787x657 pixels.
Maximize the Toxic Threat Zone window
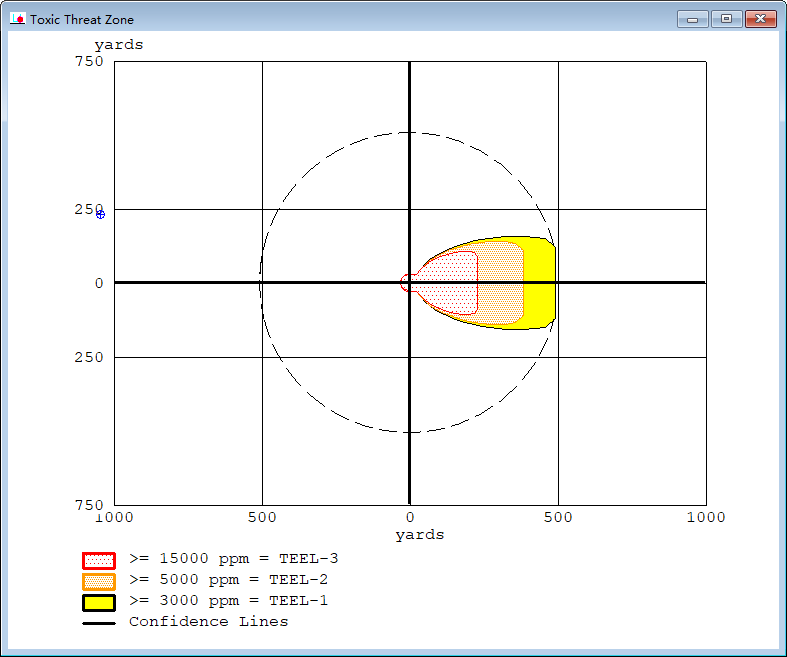click(726, 19)
